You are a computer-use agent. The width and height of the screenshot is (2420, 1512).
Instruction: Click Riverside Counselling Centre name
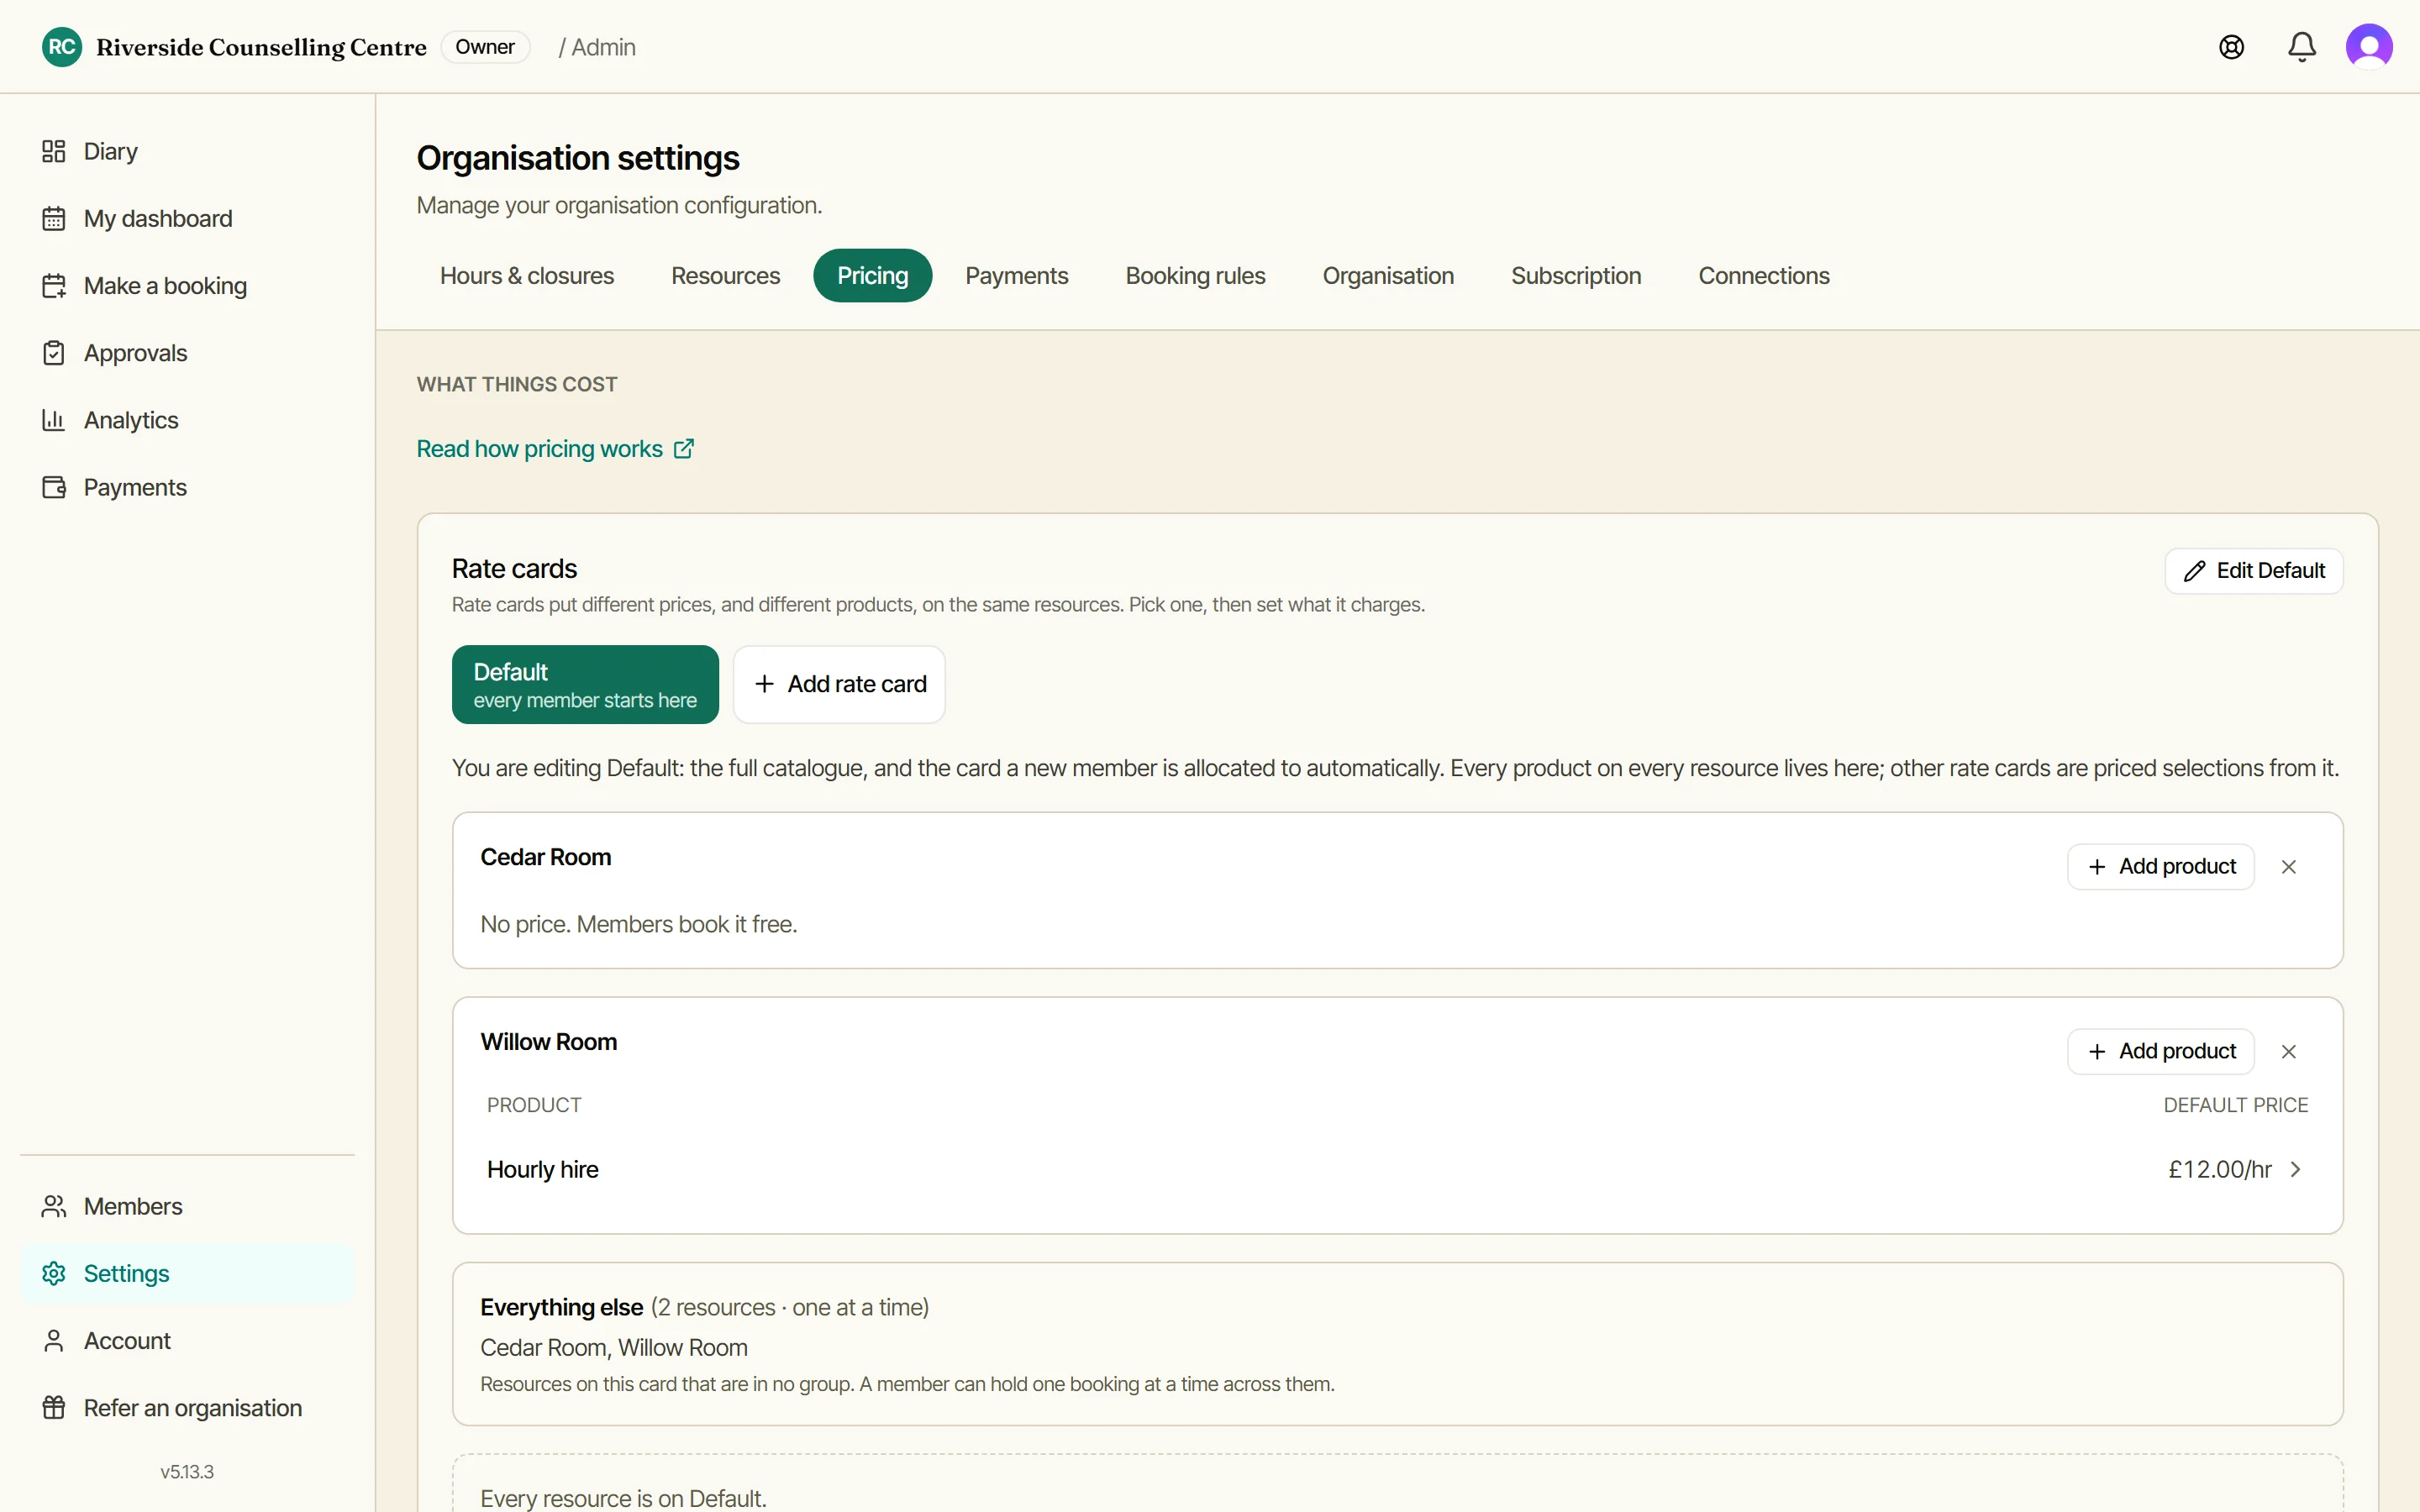[x=261, y=47]
